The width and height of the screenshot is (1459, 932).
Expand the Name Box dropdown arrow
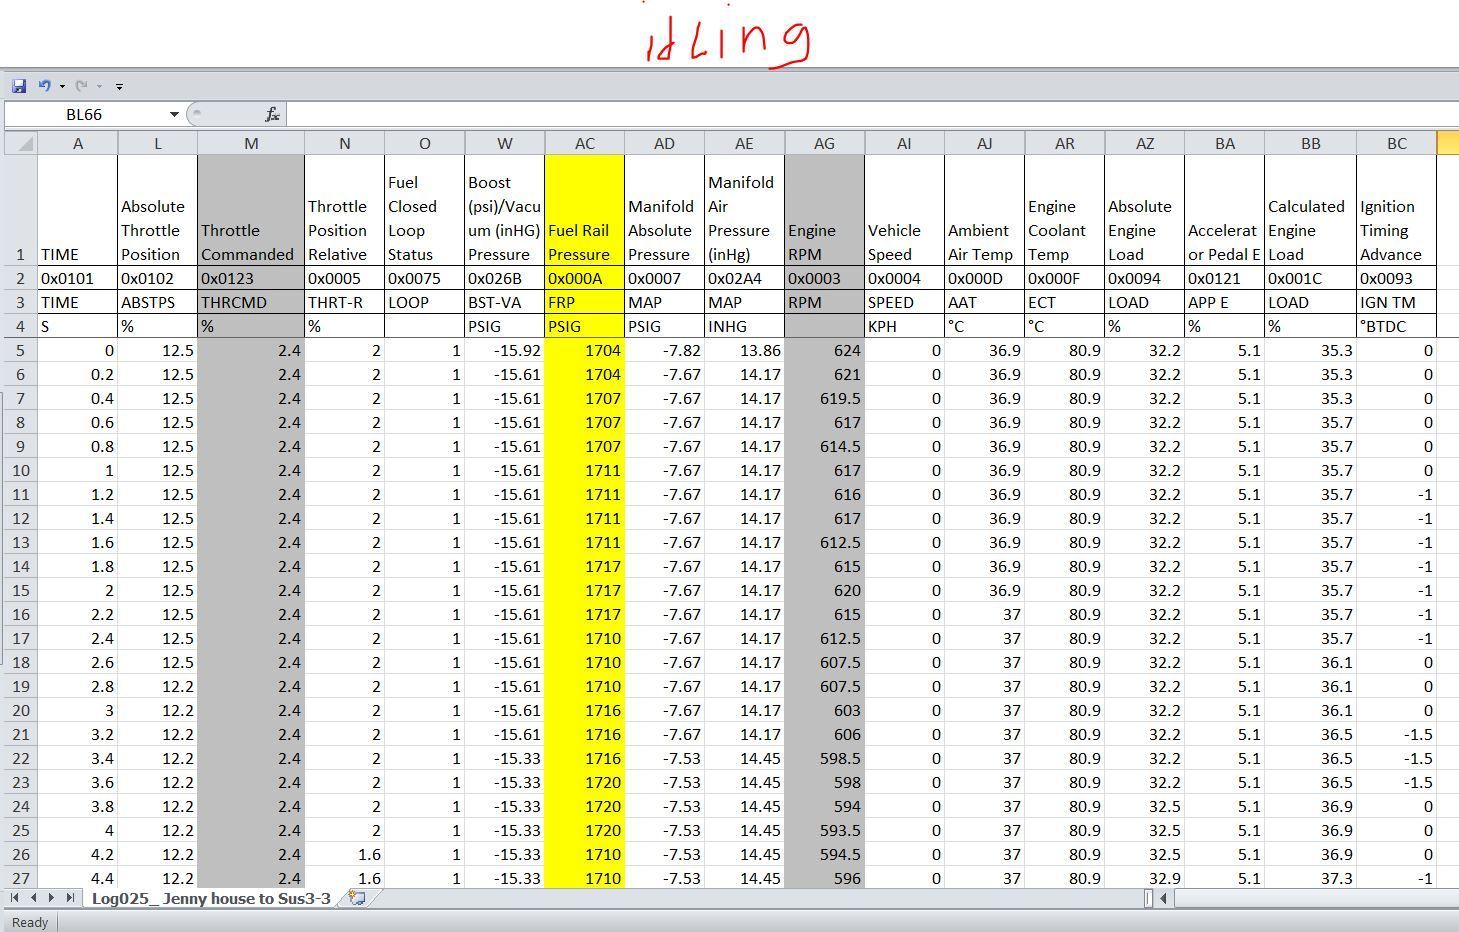174,115
